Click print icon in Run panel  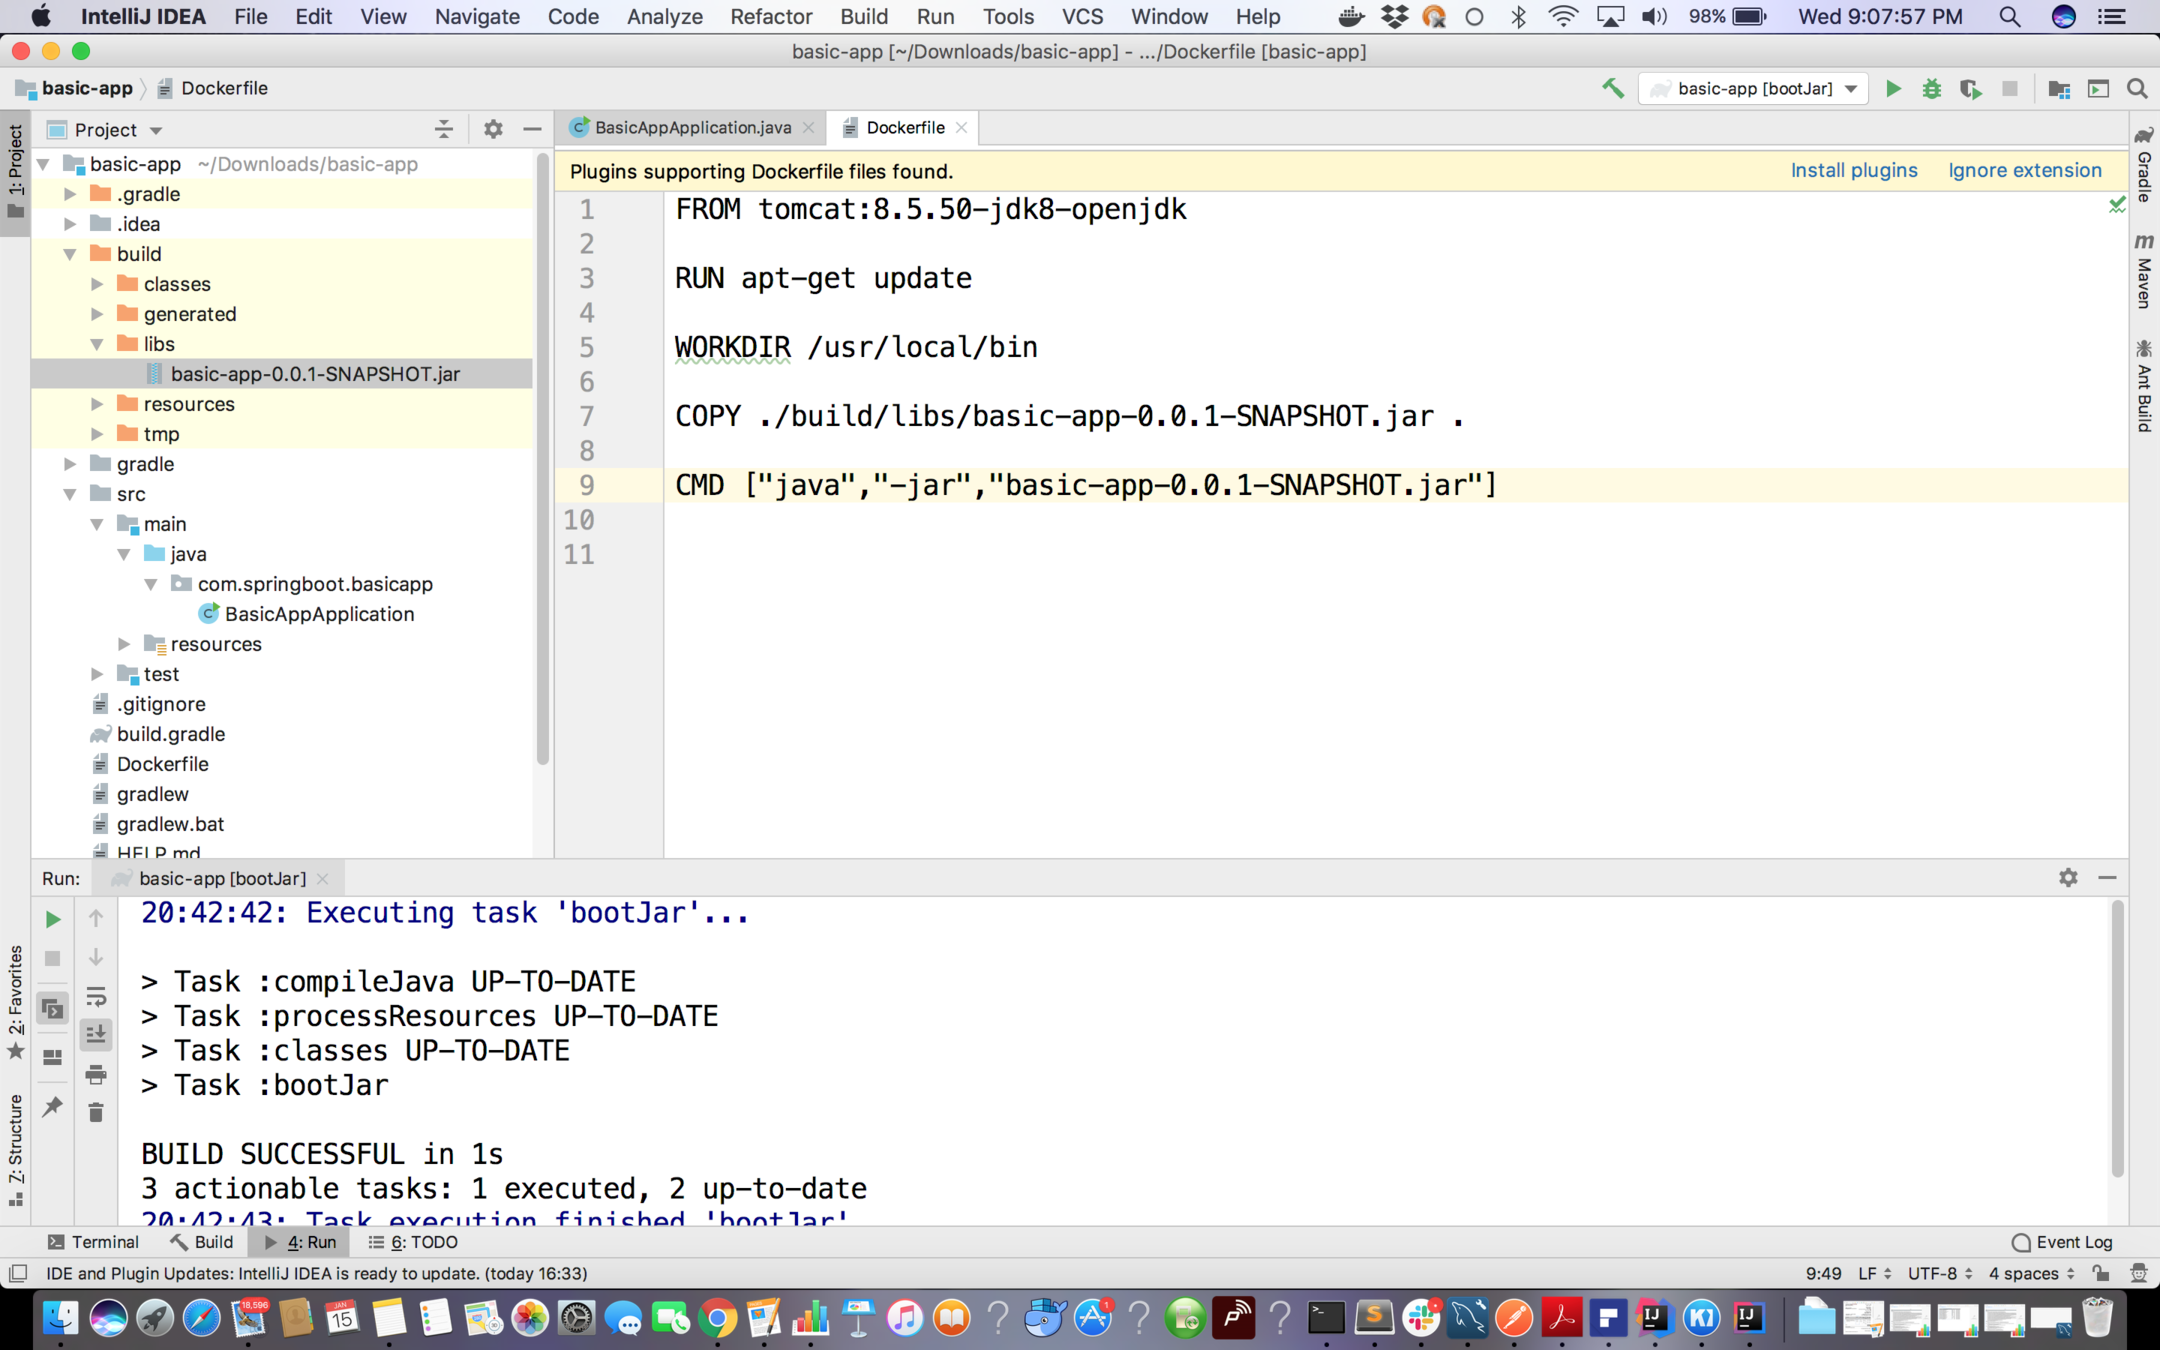coord(96,1075)
